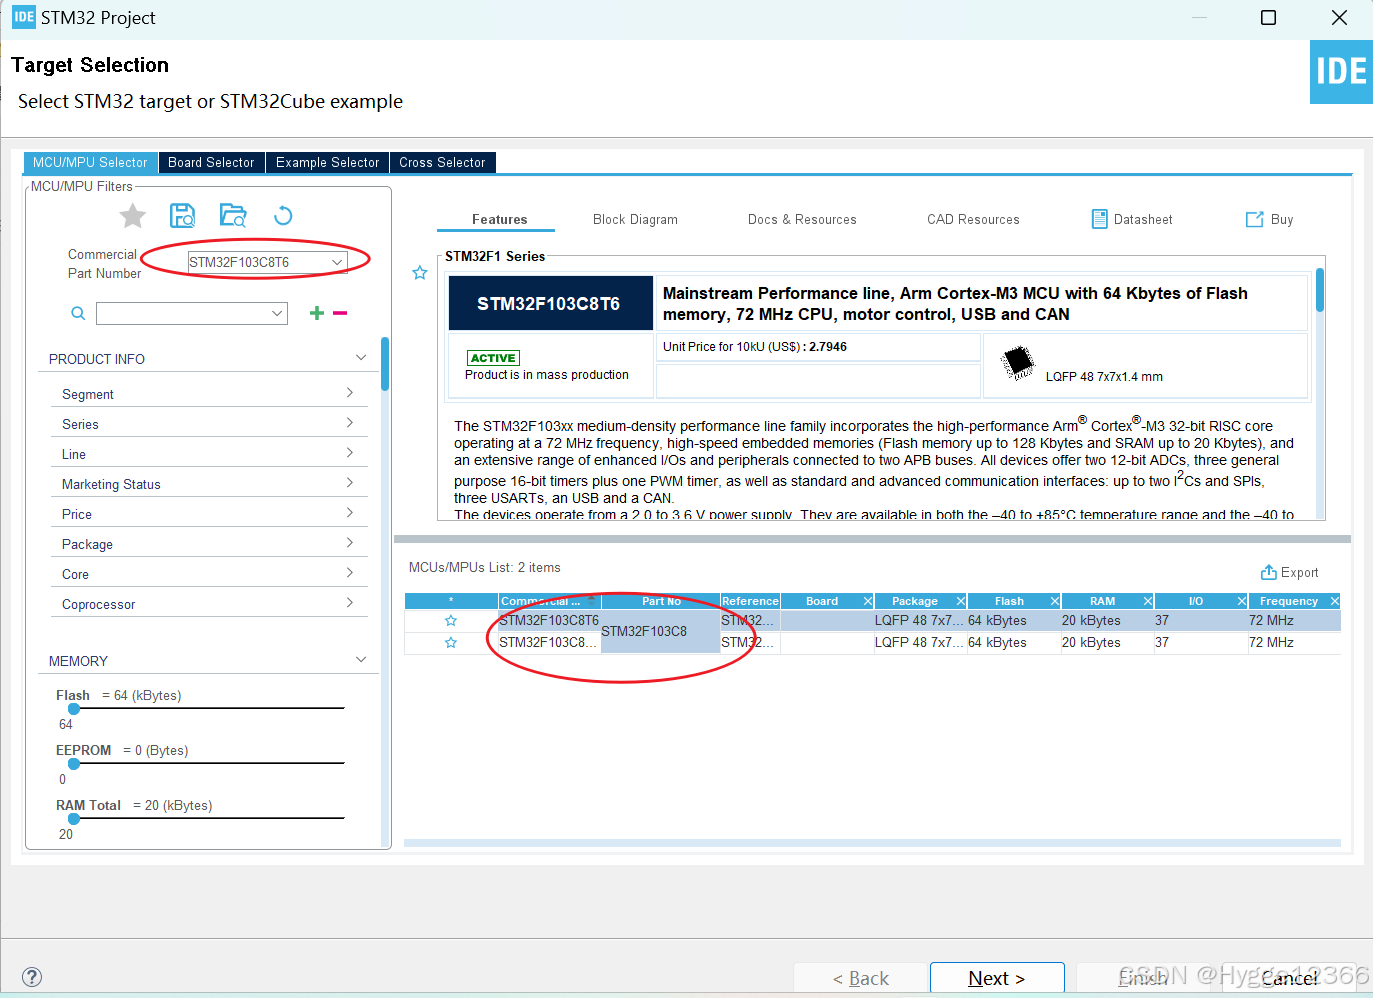Maximize the STM32 Project window
The width and height of the screenshot is (1373, 998).
click(1268, 18)
